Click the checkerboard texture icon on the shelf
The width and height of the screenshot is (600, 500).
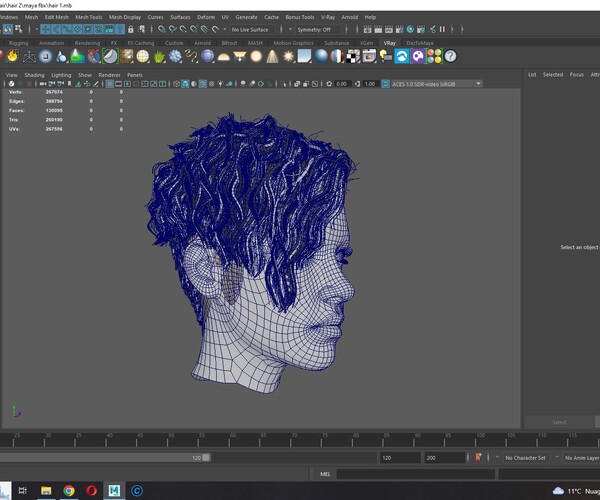(353, 56)
